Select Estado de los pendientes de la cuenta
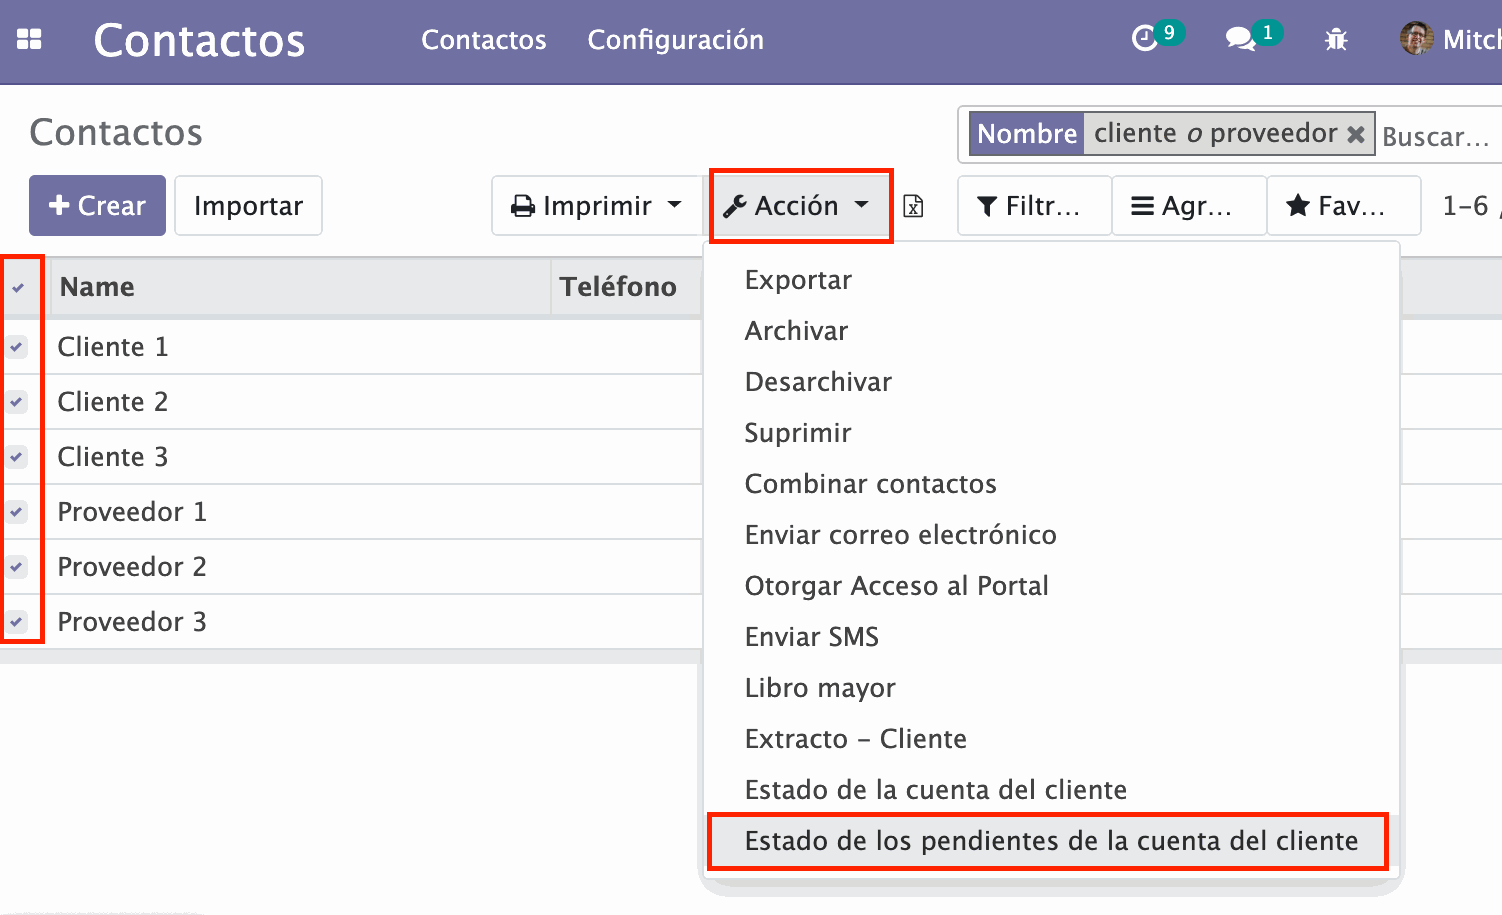Screen dimensions: 1502x915 click(x=1050, y=841)
